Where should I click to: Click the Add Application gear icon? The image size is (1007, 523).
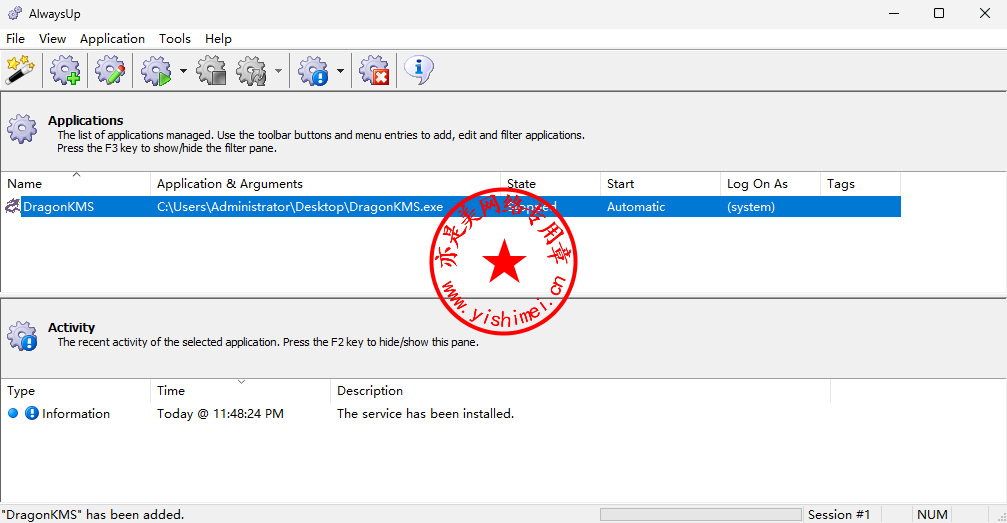(66, 71)
